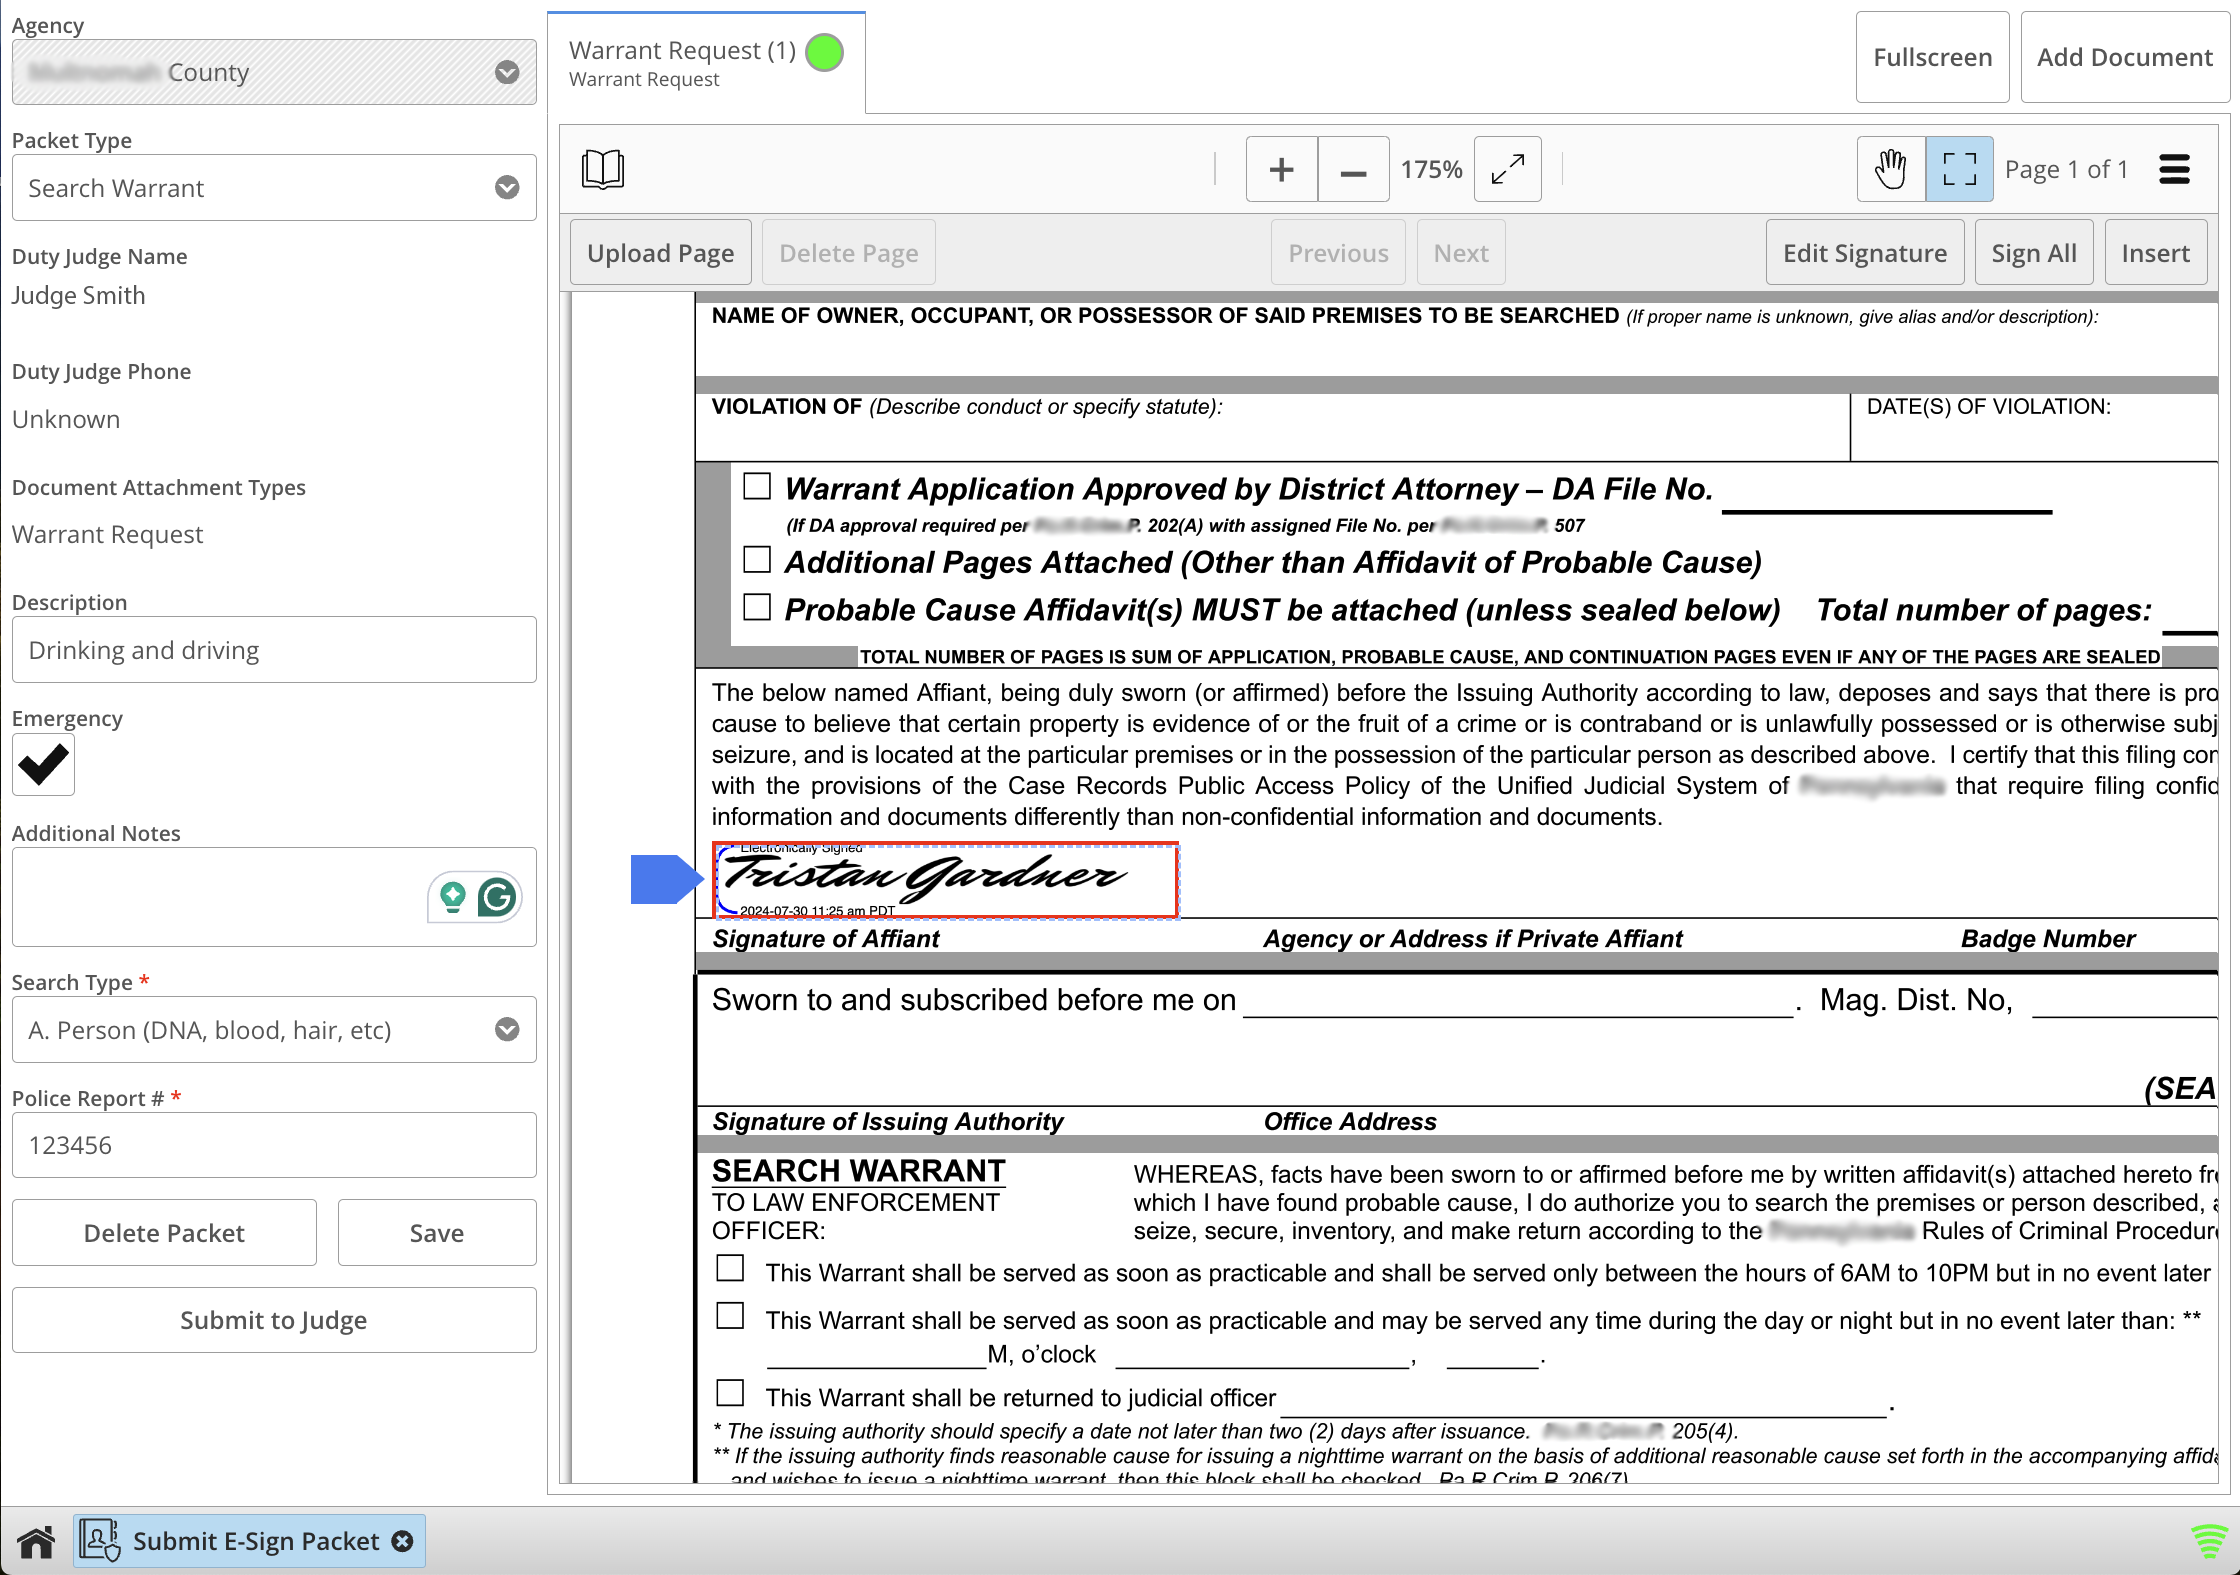2240x1575 pixels.
Task: Zoom in with the plus icon
Action: 1281,169
